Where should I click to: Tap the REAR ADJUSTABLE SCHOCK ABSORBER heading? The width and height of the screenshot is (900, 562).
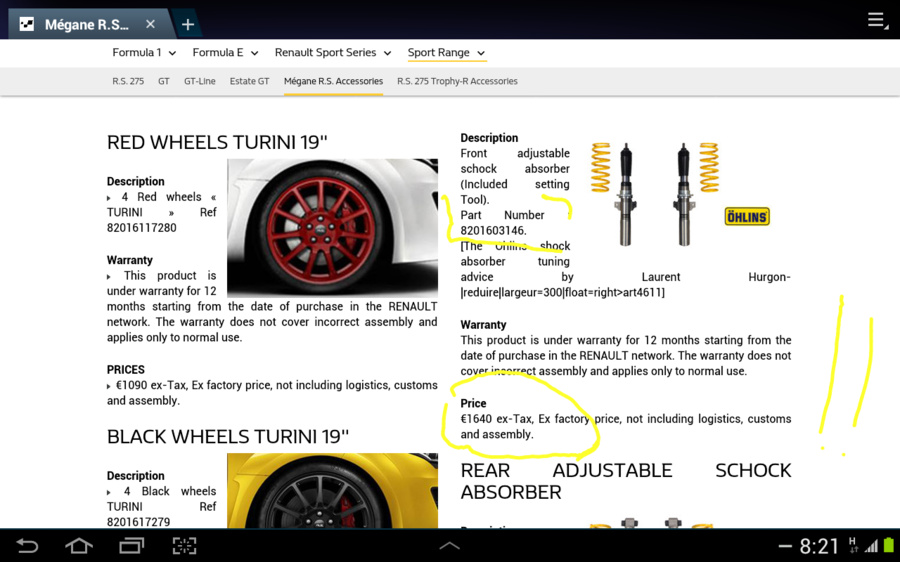(626, 481)
